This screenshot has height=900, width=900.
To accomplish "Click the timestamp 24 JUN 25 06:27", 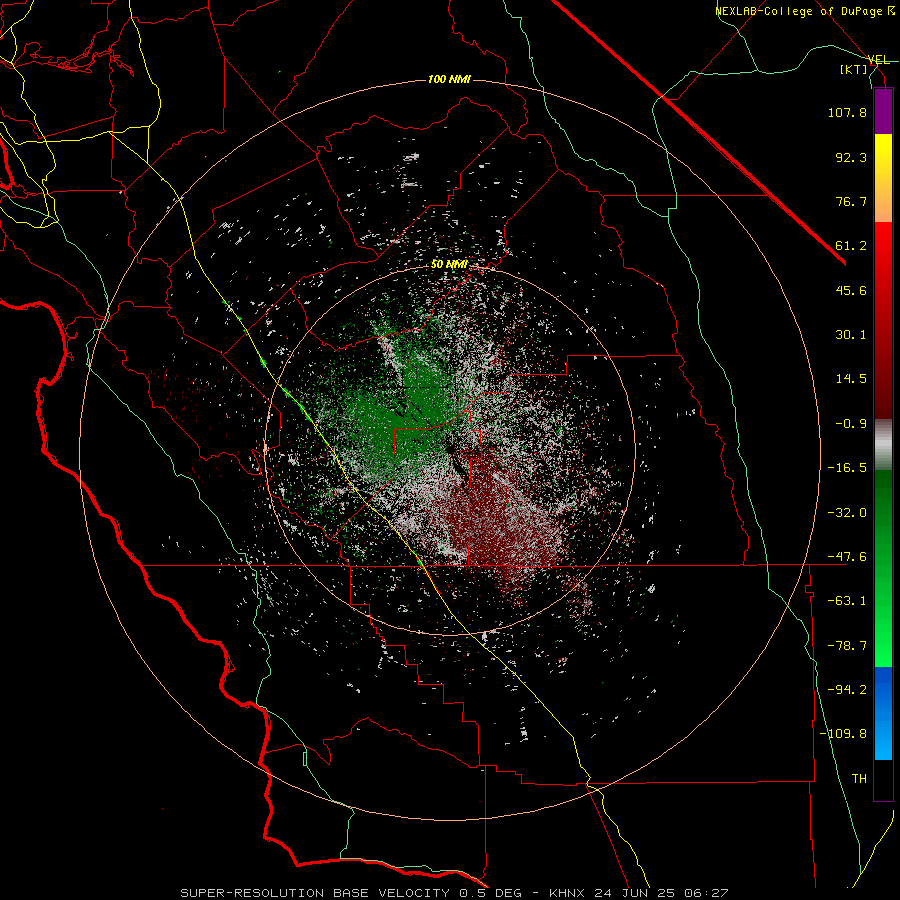I will click(x=661, y=893).
